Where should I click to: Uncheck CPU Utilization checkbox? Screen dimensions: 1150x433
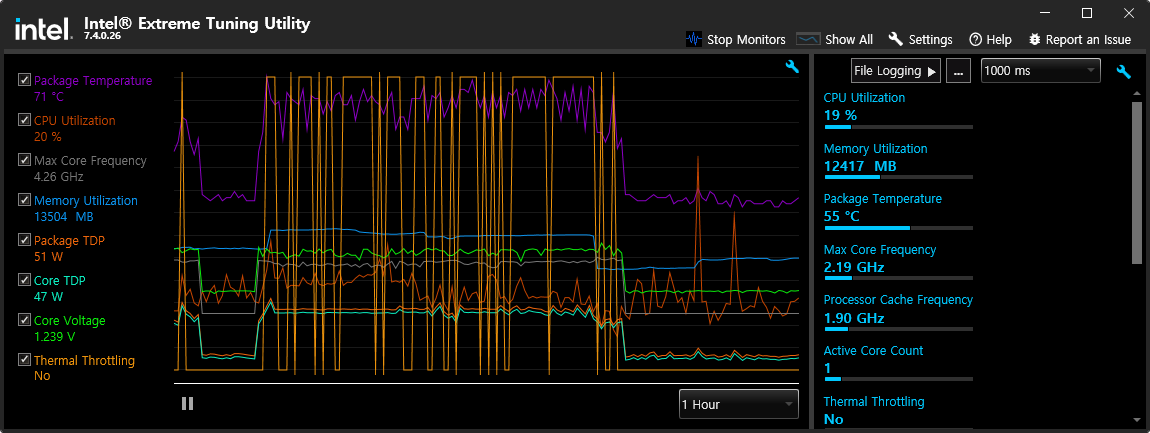click(24, 120)
